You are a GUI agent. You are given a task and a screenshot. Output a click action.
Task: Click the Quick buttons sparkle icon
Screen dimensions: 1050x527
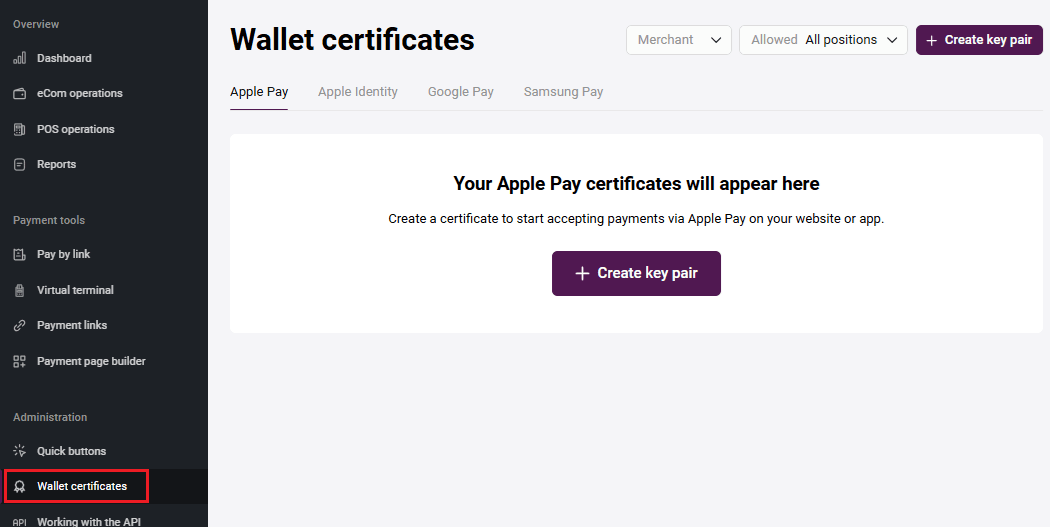[19, 451]
